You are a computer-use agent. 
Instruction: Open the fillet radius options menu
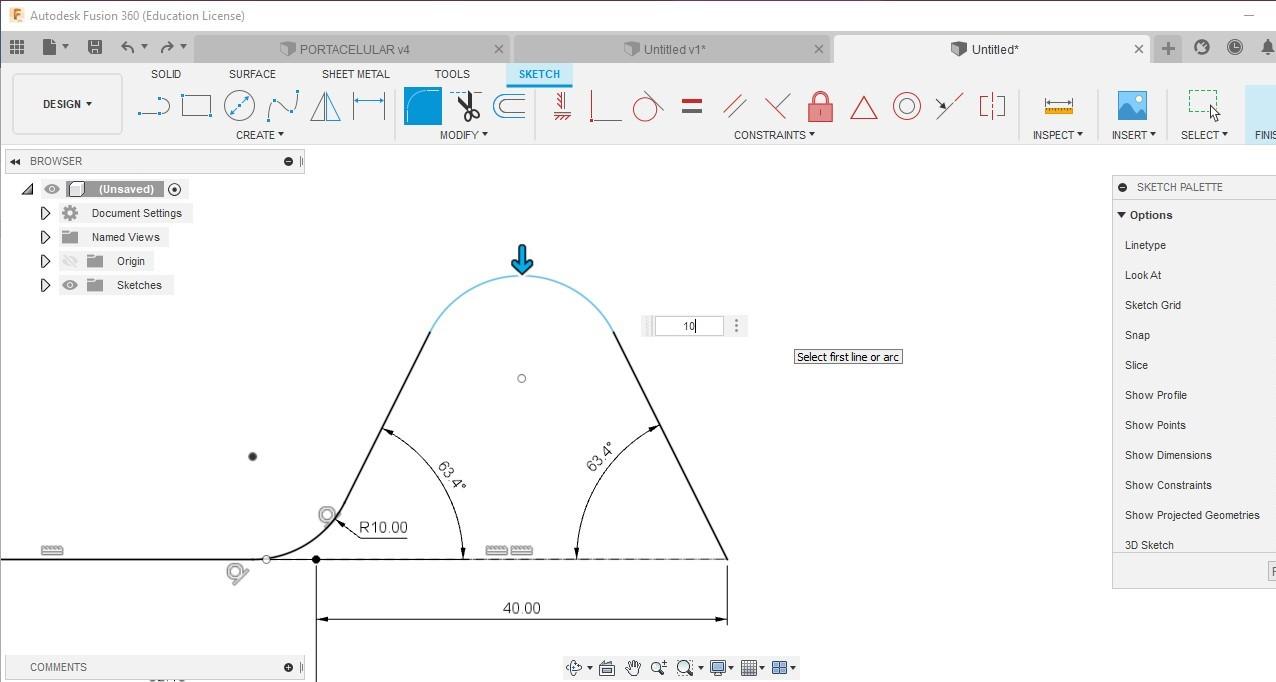click(737, 326)
